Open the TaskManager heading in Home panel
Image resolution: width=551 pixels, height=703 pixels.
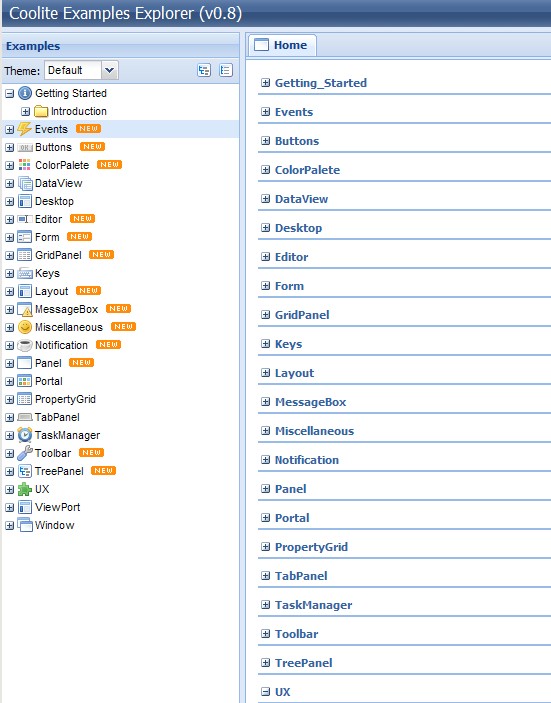click(313, 605)
